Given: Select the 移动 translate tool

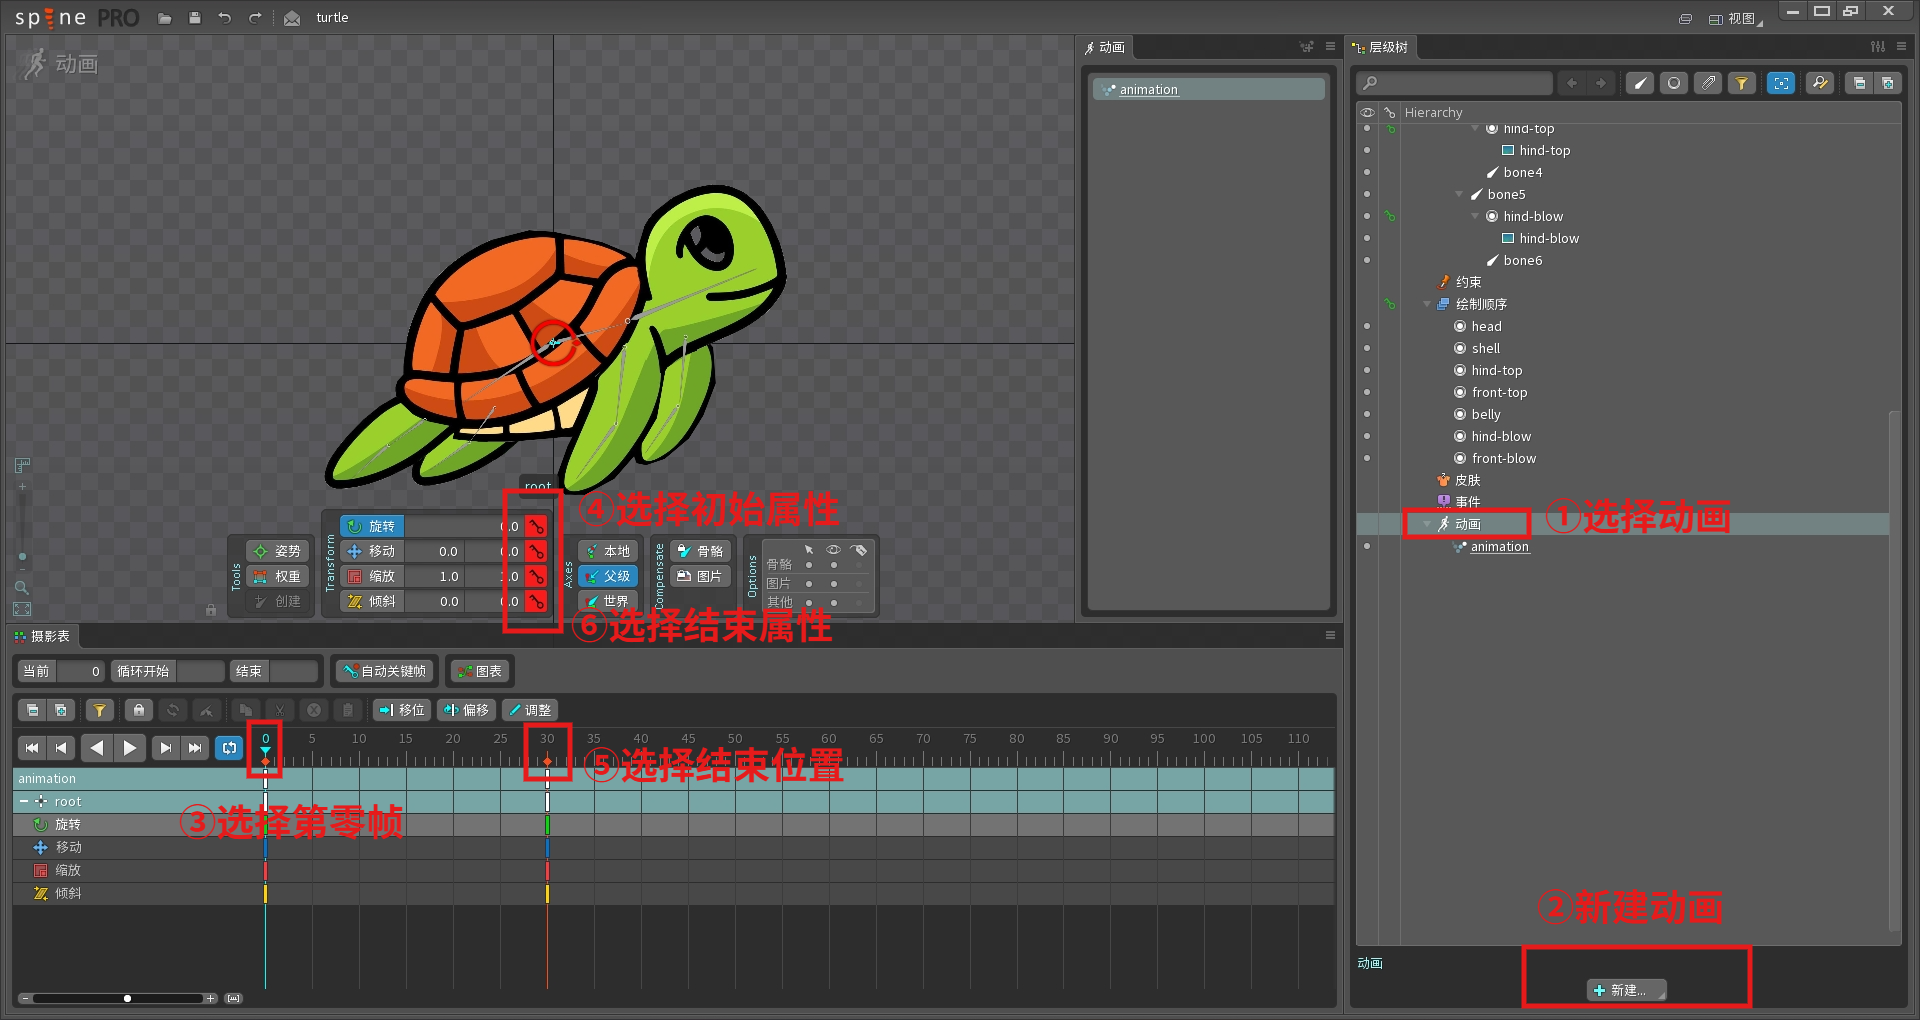Looking at the screenshot, I should click(x=371, y=551).
